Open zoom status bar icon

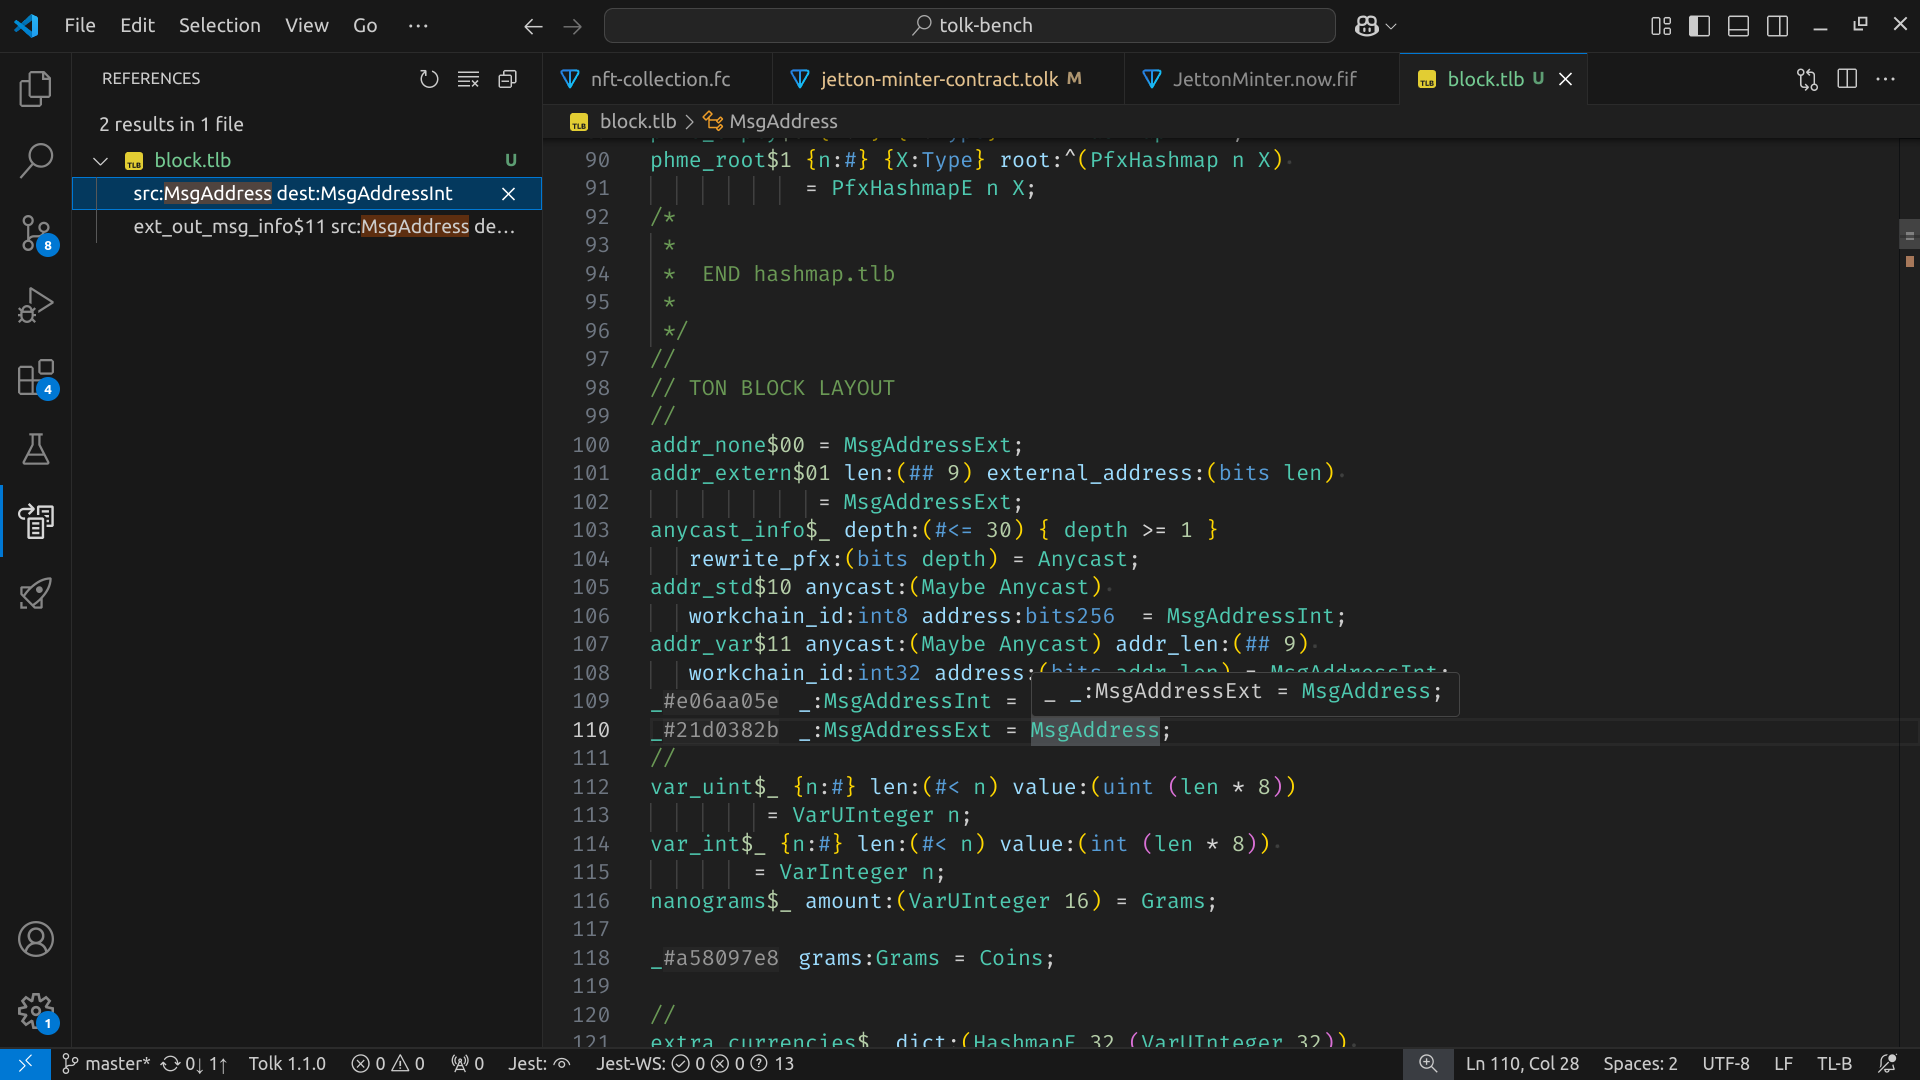click(1428, 1064)
